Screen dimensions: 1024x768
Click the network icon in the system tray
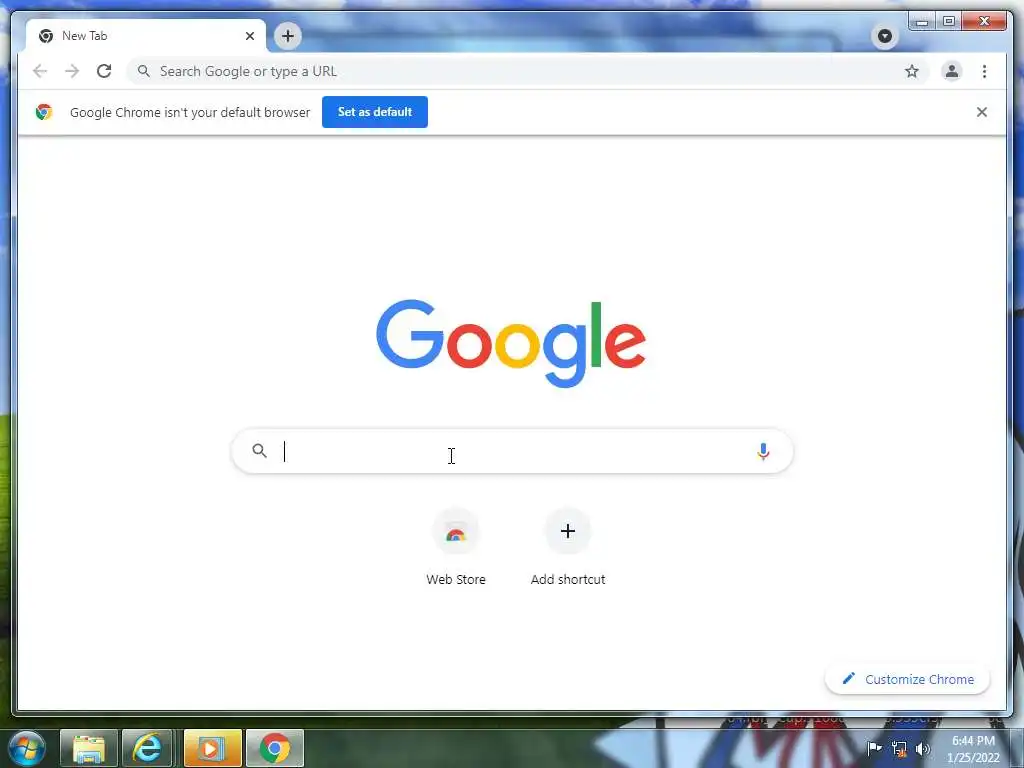(899, 749)
